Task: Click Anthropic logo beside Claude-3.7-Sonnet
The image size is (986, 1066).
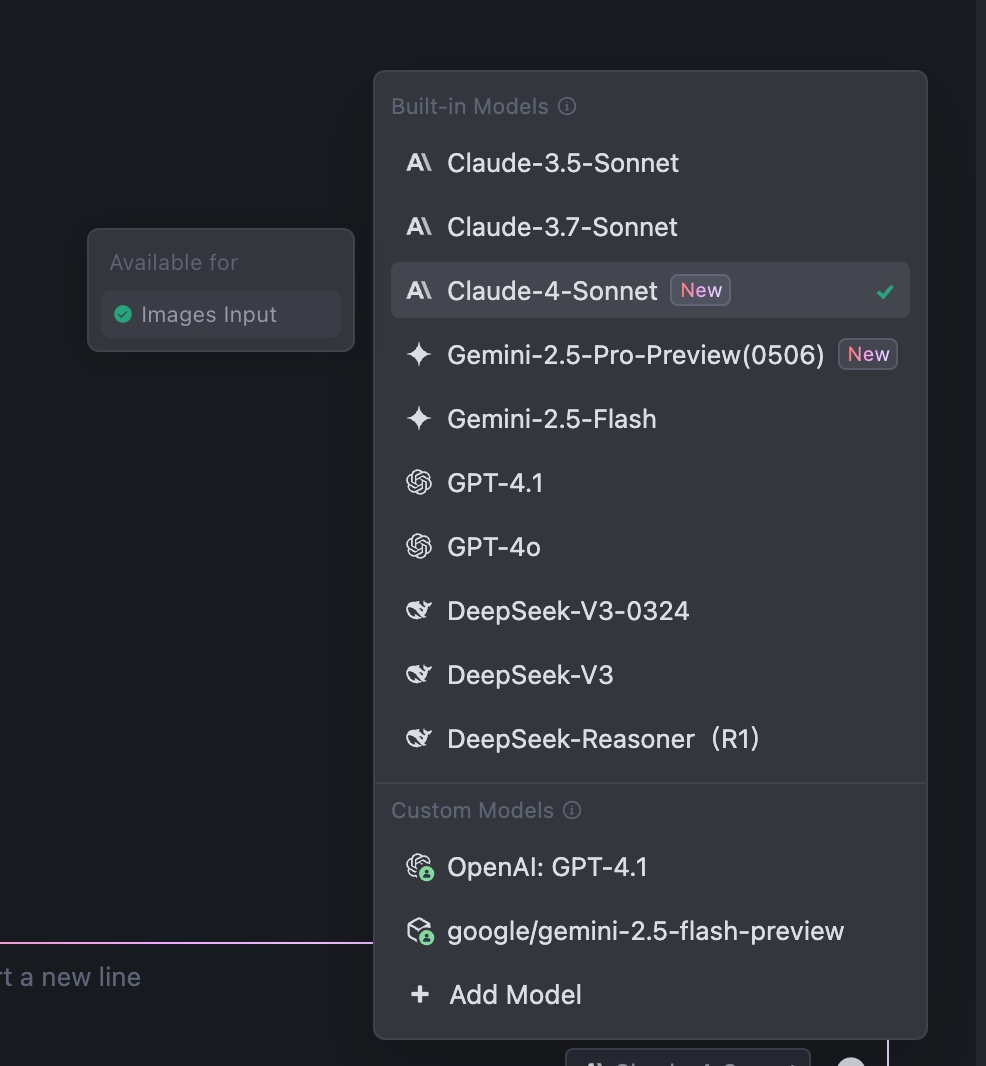Action: (x=419, y=227)
